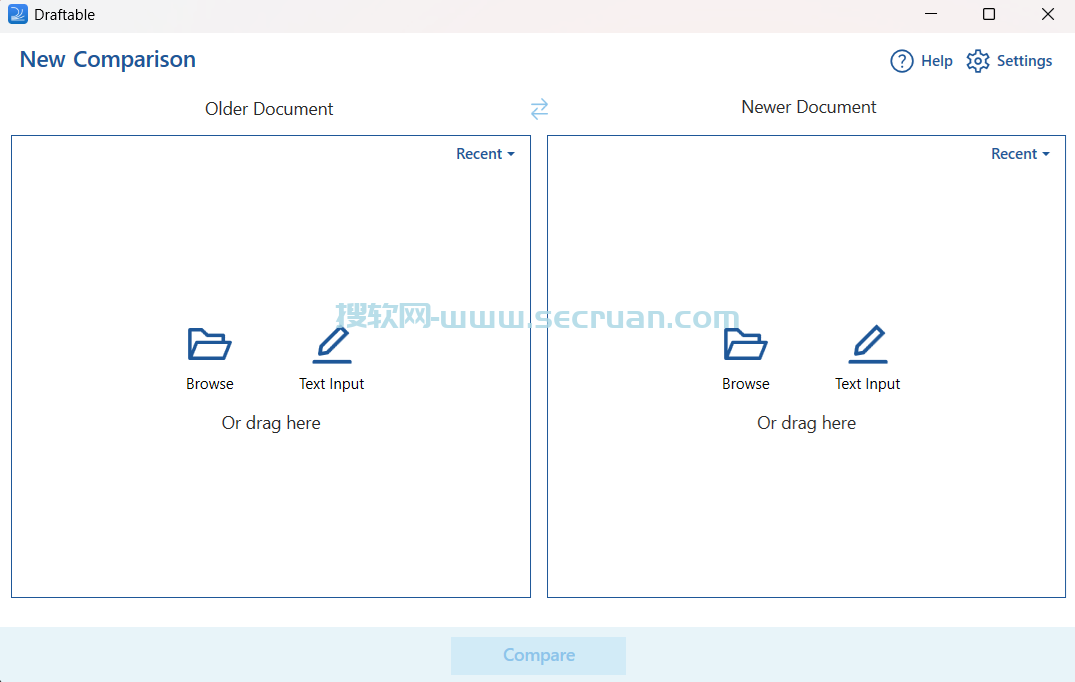
Task: Click "Or drag here" in Newer Document panel
Action: pos(806,423)
